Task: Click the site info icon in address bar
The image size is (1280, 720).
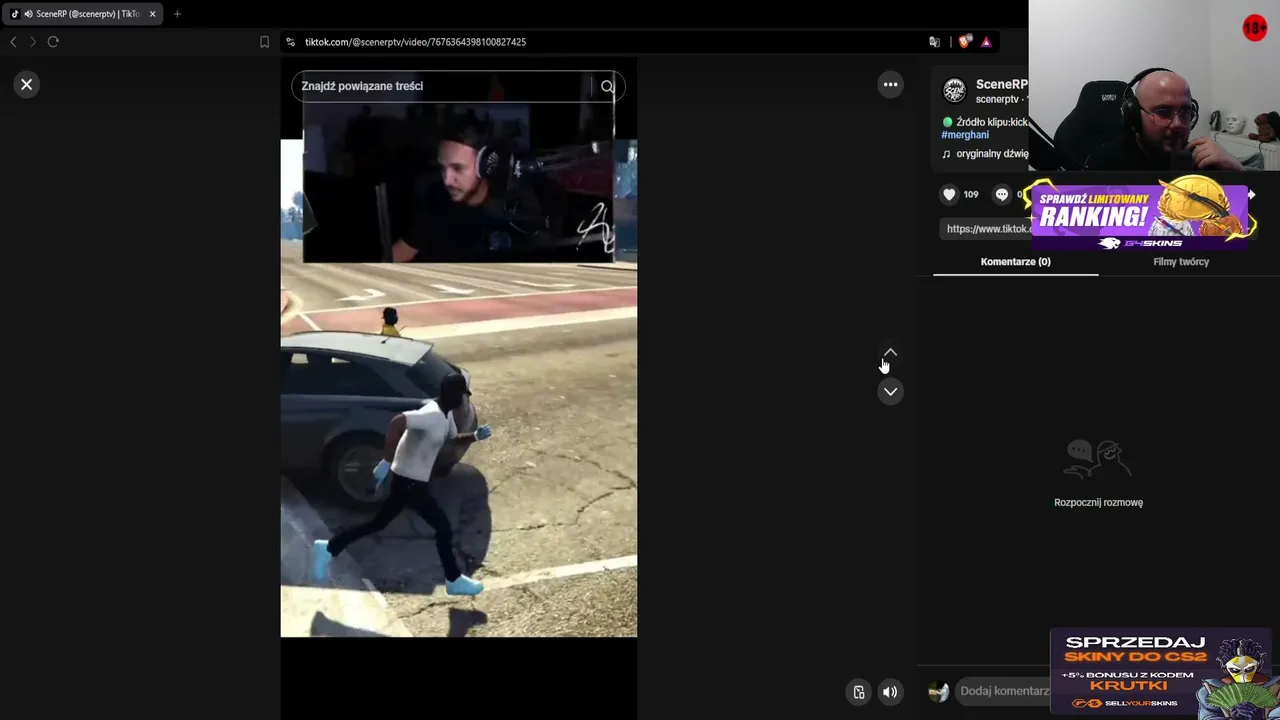Action: point(290,42)
